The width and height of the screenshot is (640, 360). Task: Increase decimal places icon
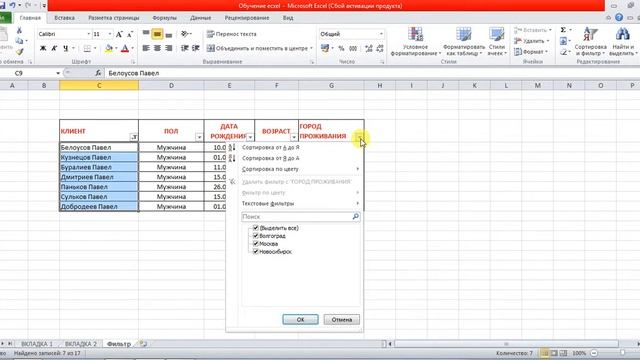[x=369, y=49]
